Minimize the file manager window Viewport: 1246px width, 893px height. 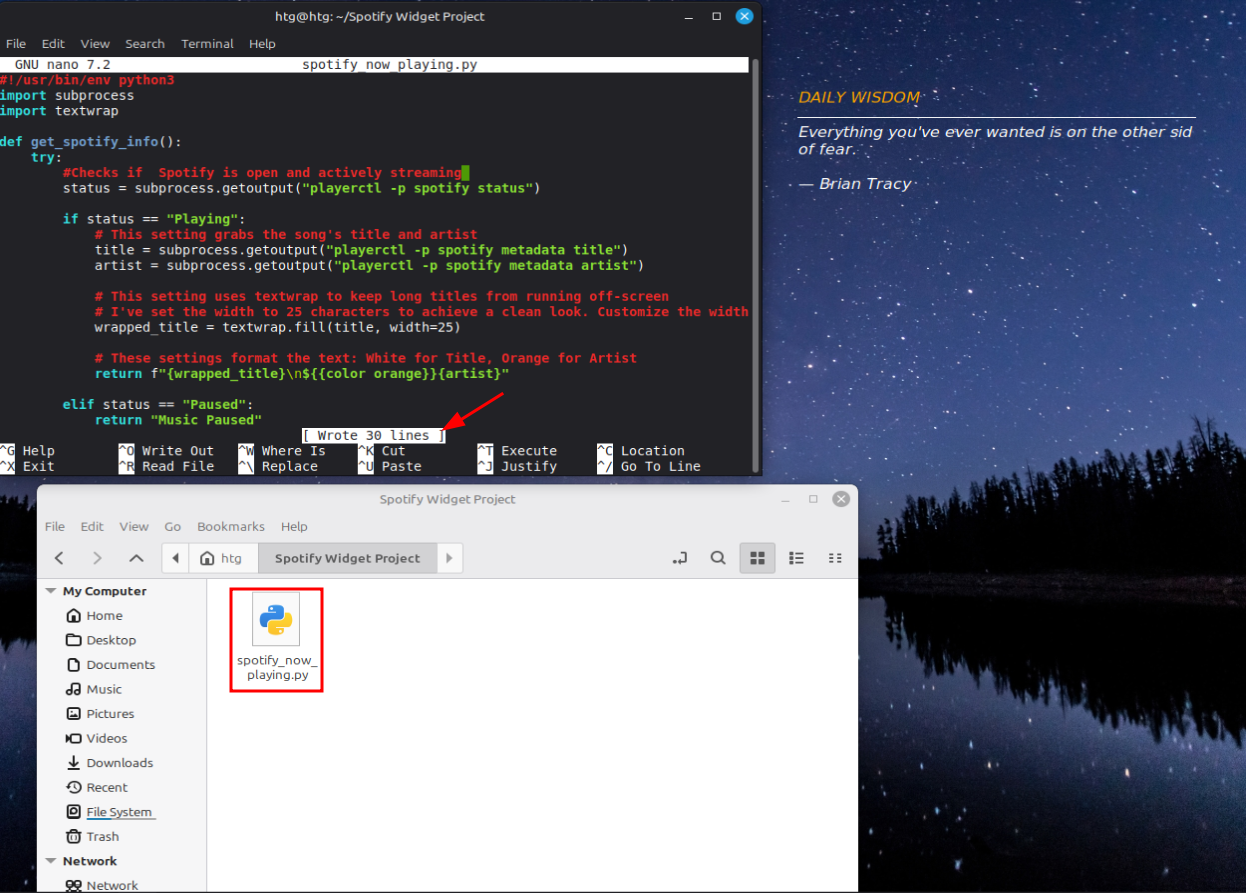[786, 499]
